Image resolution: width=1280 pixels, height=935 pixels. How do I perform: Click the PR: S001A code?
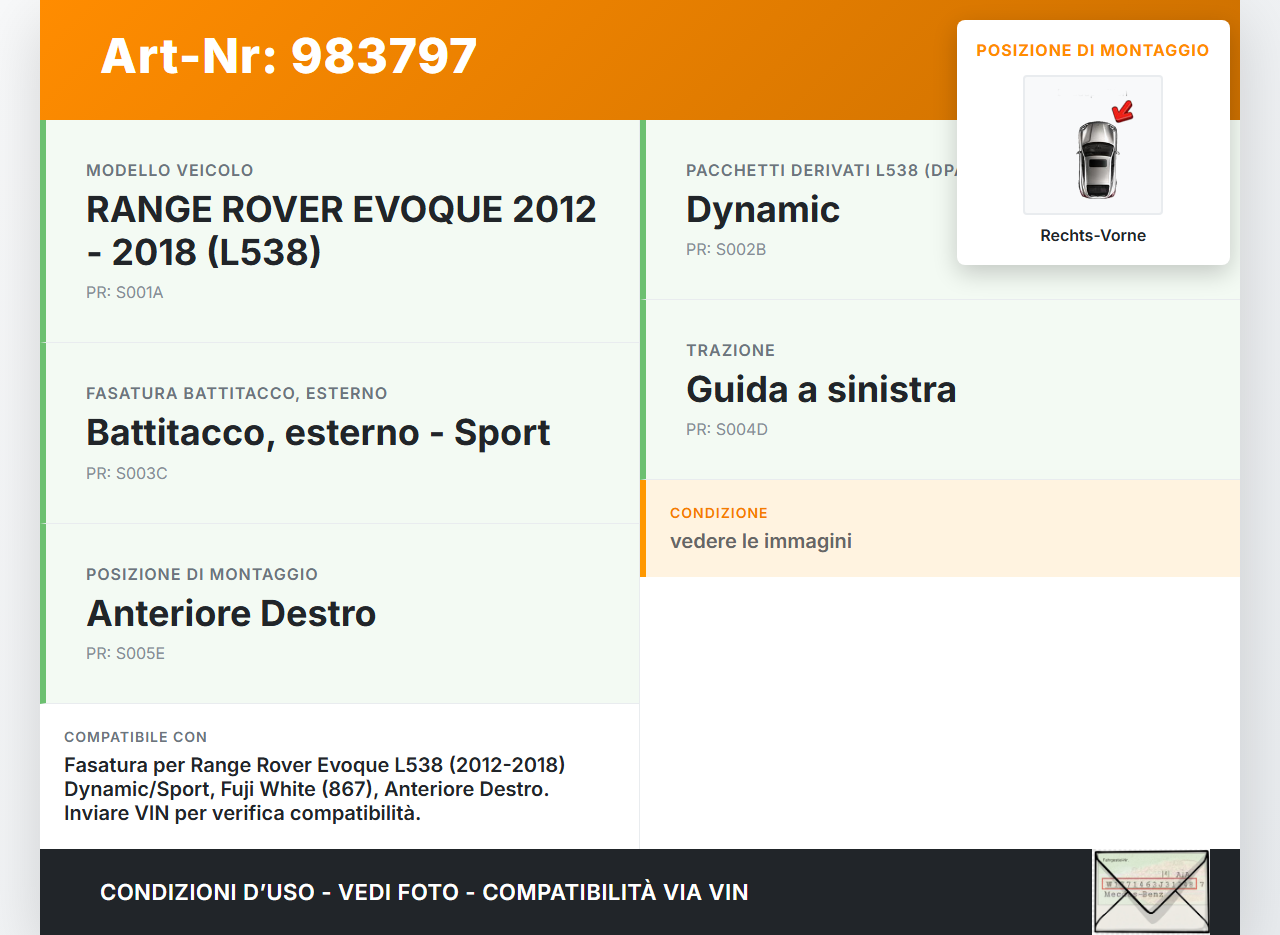[125, 293]
